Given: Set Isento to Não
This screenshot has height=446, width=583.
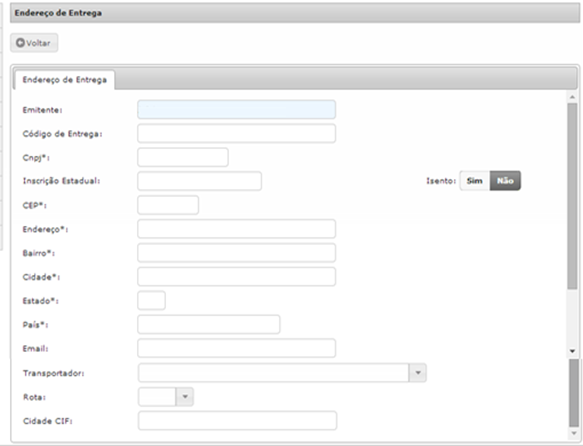Looking at the screenshot, I should point(505,181).
